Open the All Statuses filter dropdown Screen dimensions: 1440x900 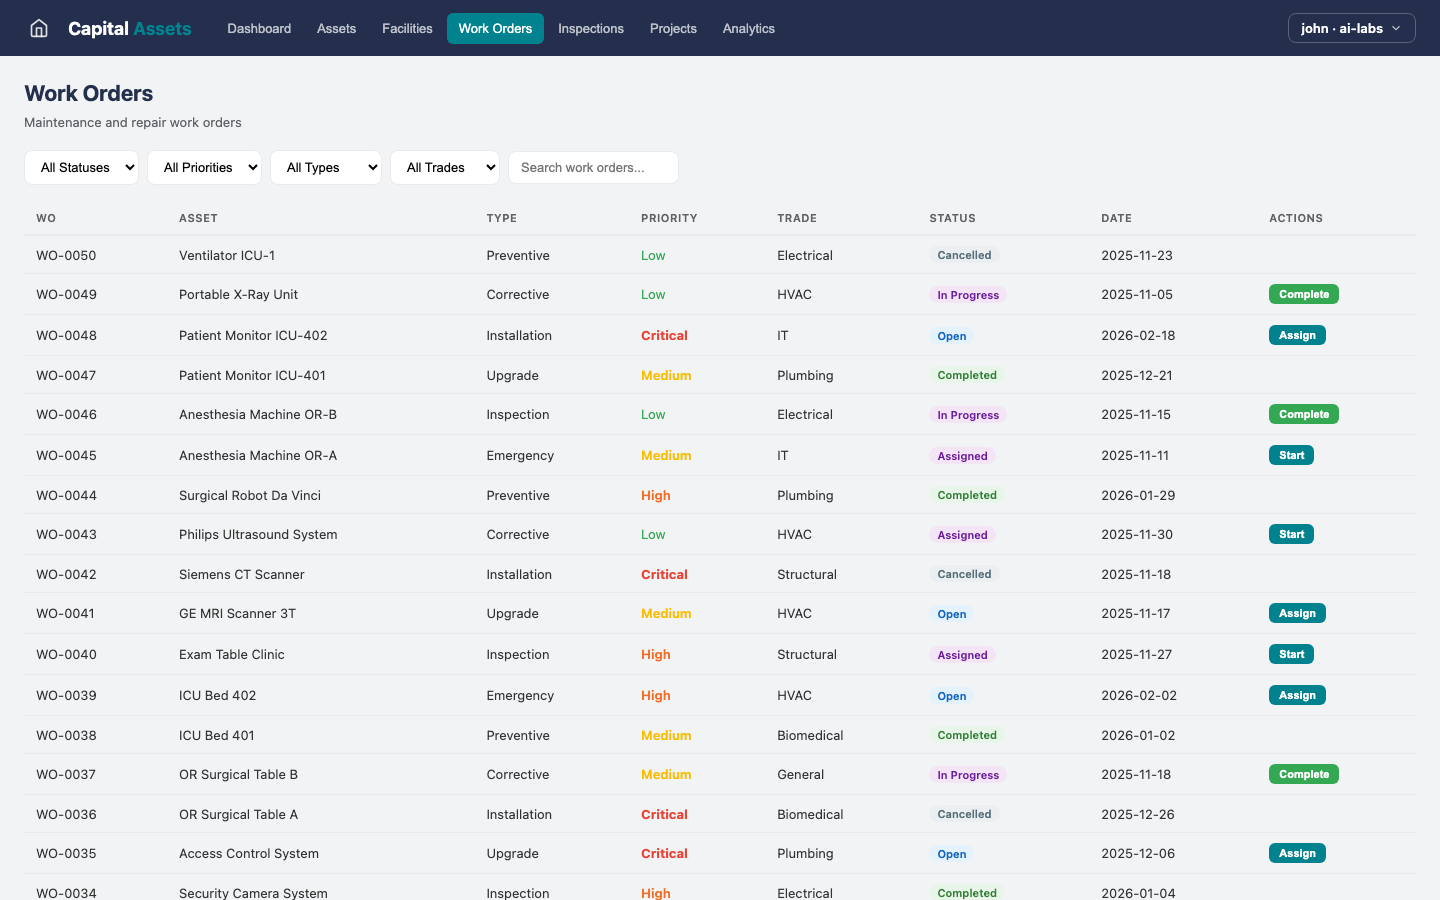click(81, 167)
